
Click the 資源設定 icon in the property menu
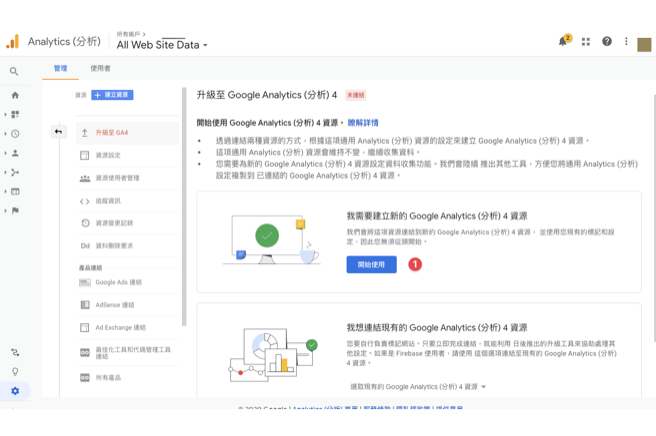tap(85, 155)
